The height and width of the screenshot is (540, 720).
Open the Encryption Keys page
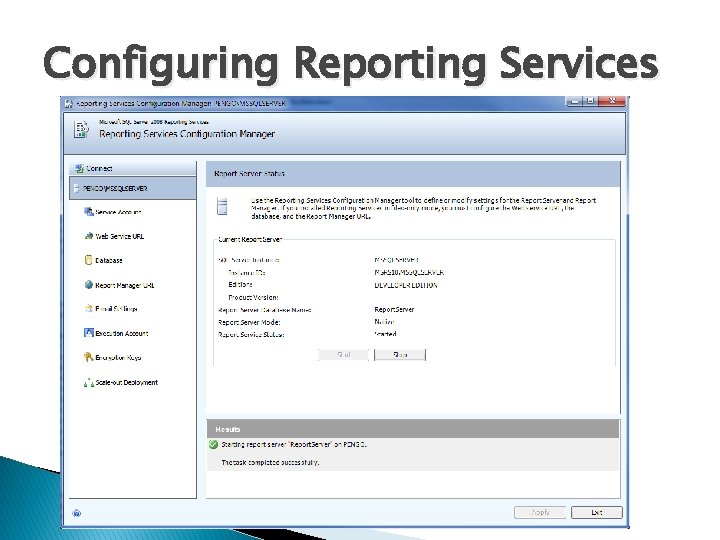click(118, 358)
